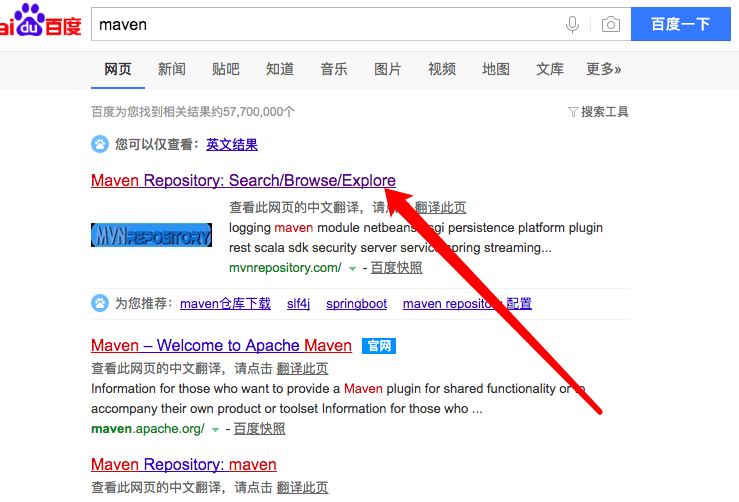Expand dropdown arrow next to mvnrepository.com/
The width and height of the screenshot is (739, 502).
352,269
